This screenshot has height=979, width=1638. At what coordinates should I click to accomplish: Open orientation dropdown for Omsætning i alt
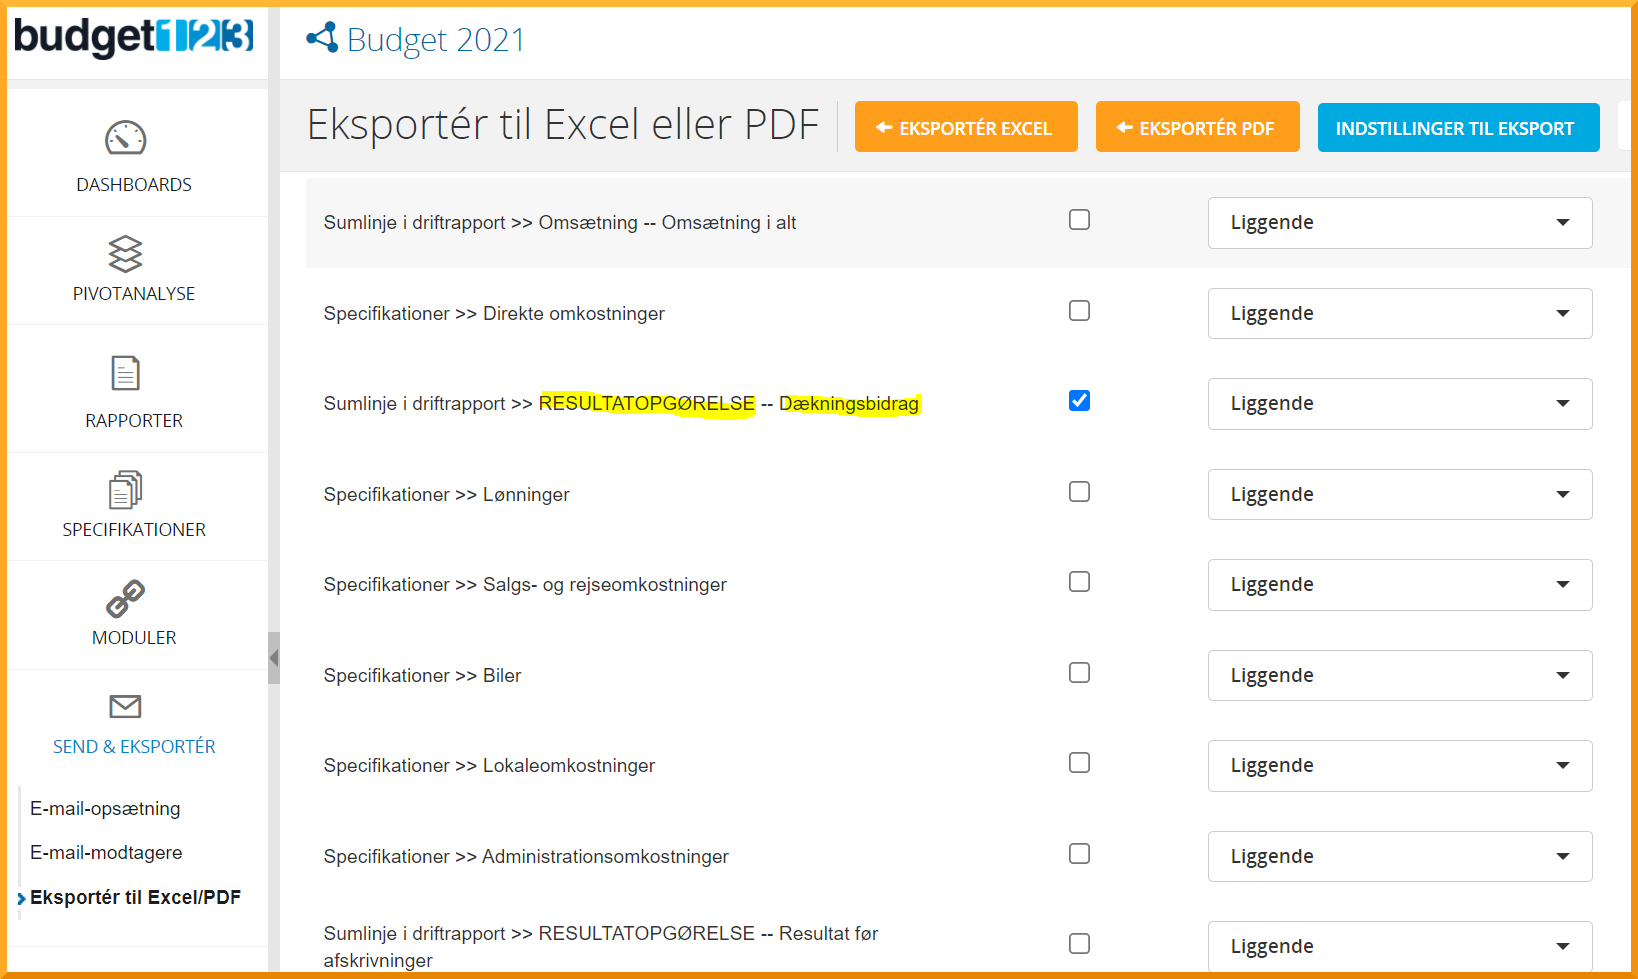coord(1399,223)
